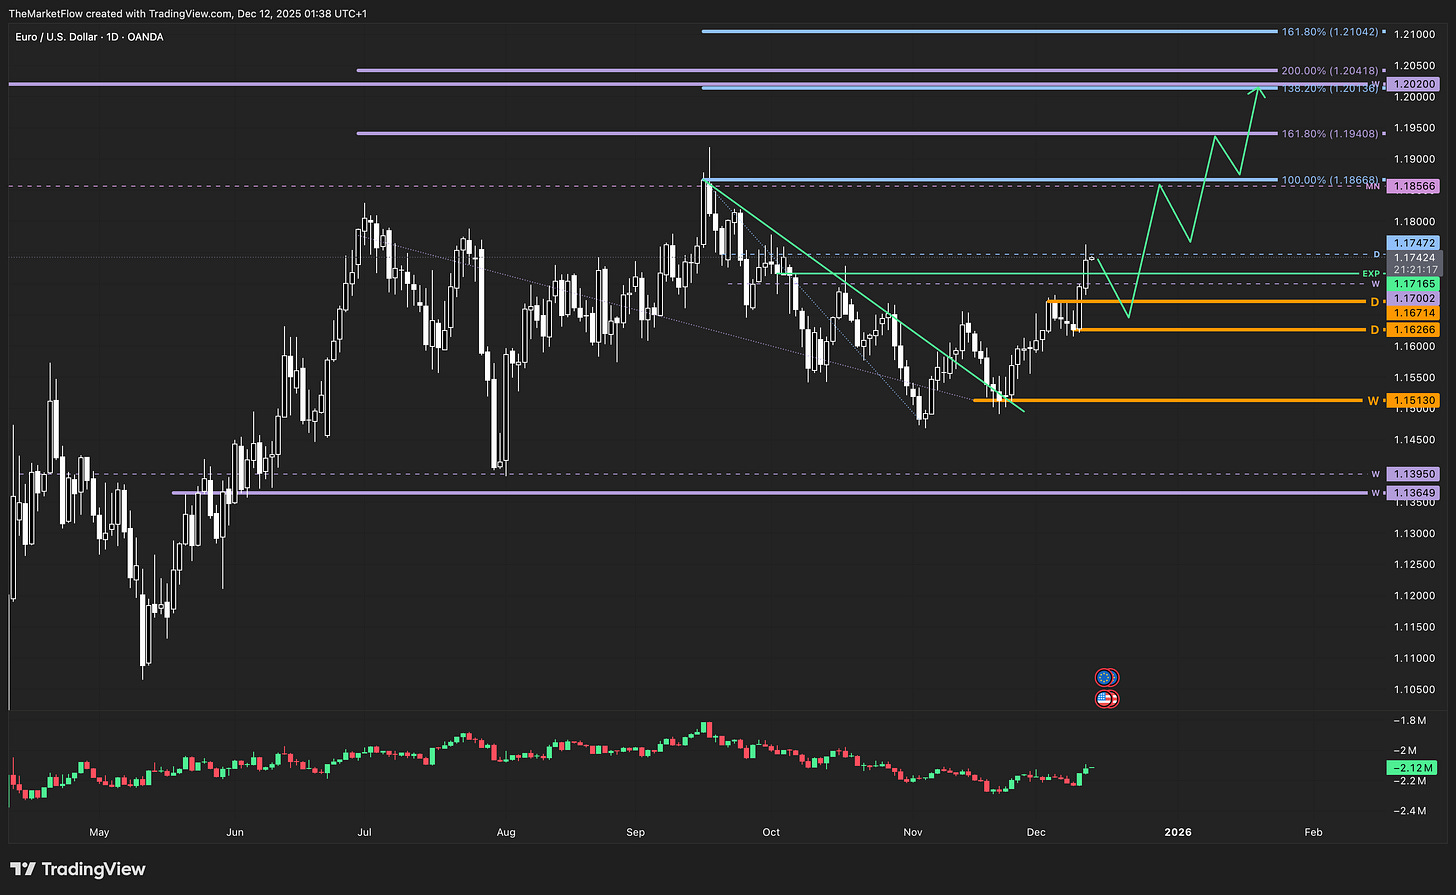The height and width of the screenshot is (895, 1456).
Task: Click the TradingView logo at bottom left
Action: [x=78, y=869]
